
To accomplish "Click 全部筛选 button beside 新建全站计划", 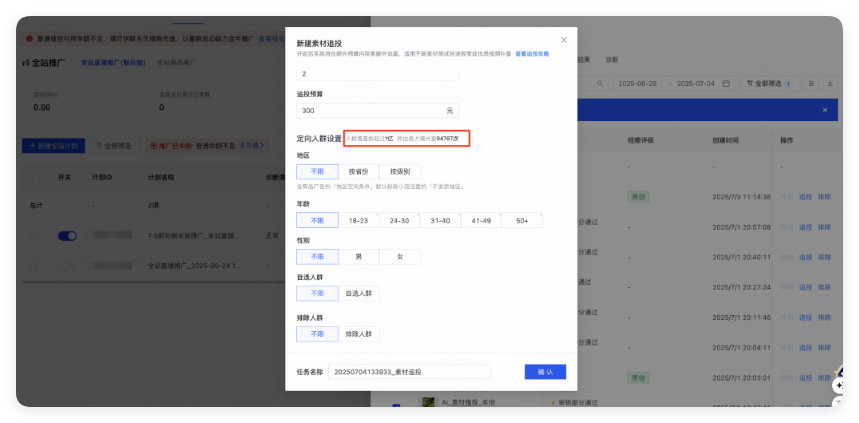I will tap(113, 146).
